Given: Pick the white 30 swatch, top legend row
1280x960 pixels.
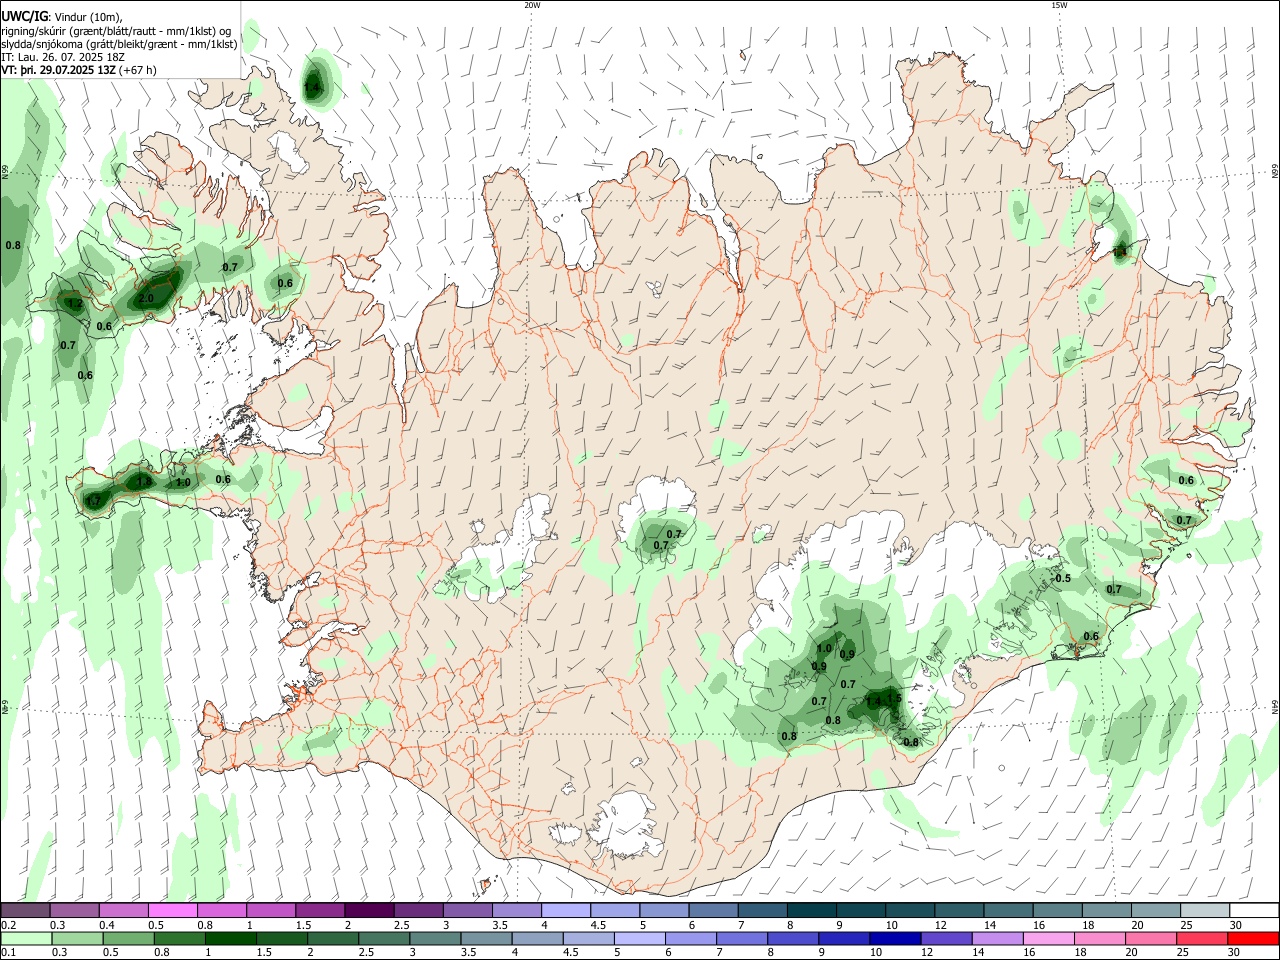Looking at the screenshot, I should coord(1255,910).
